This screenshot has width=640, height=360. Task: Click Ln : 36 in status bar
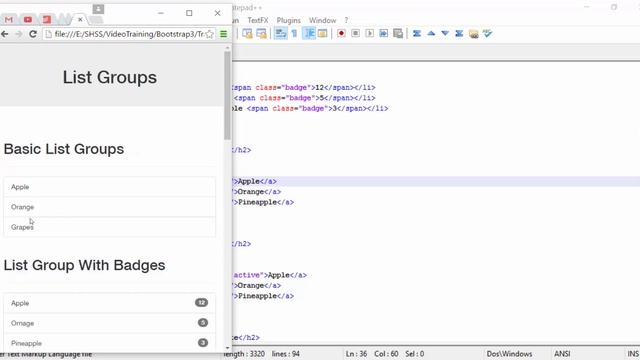coord(356,354)
